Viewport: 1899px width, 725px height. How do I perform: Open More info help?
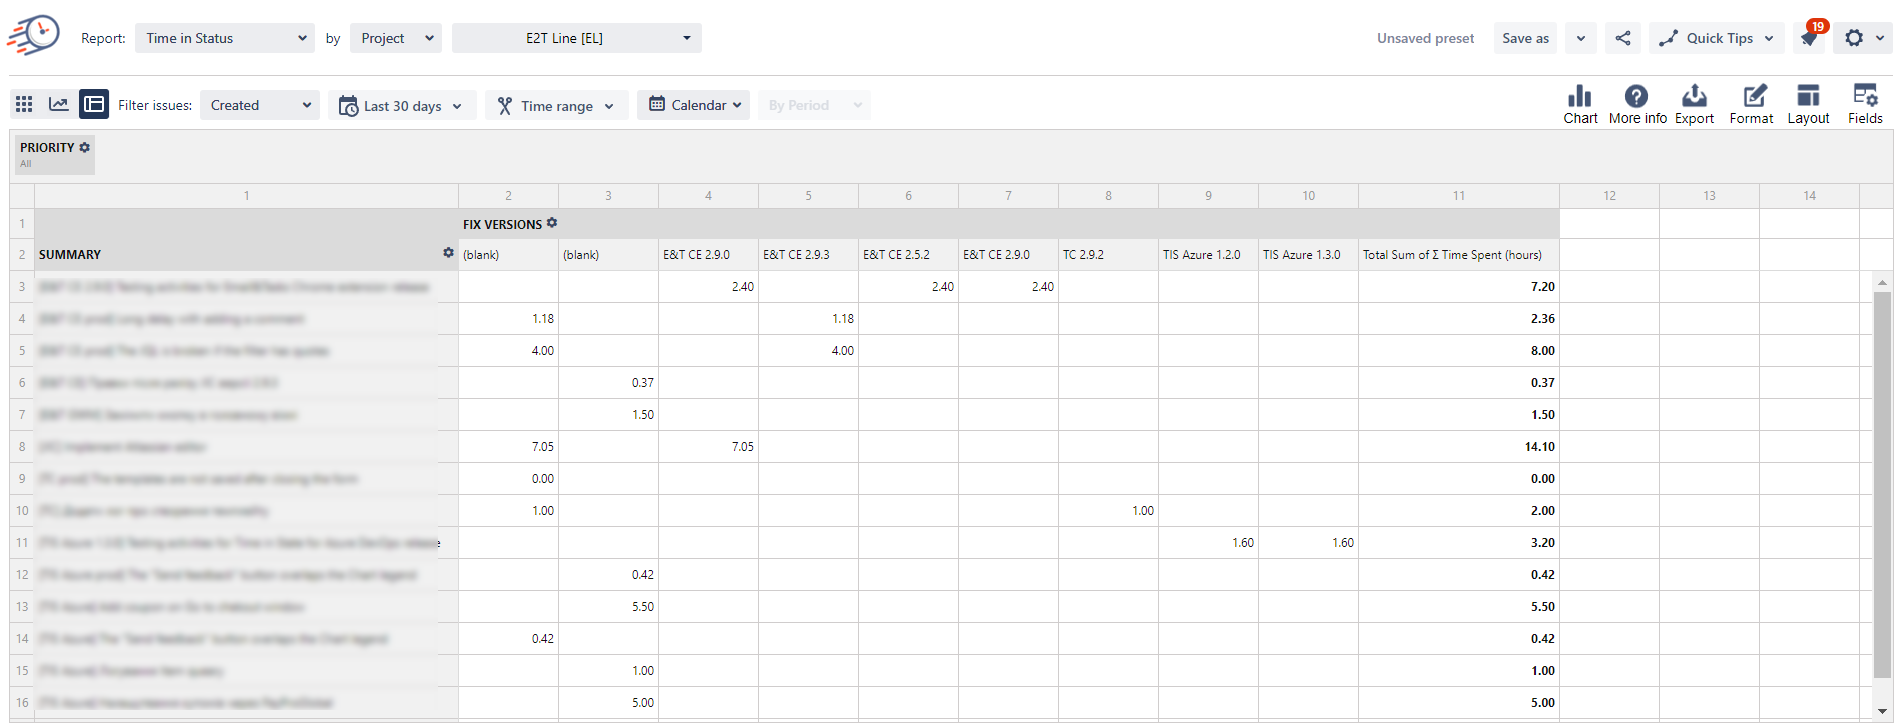coord(1637,104)
